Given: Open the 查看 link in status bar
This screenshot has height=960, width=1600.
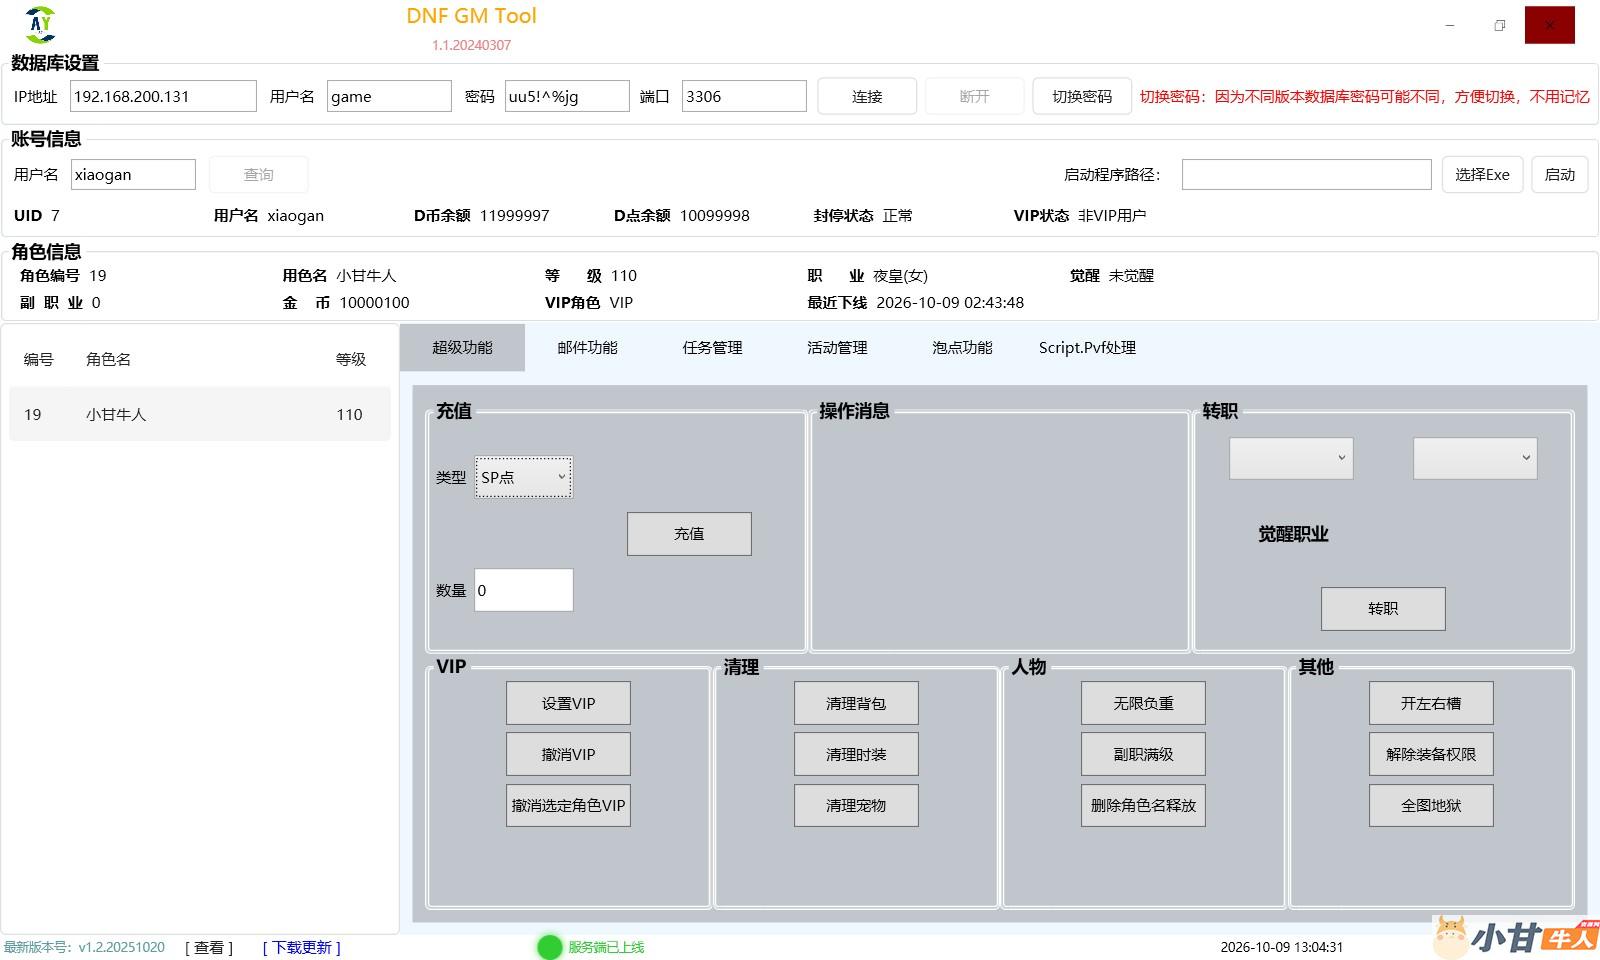Looking at the screenshot, I should (209, 947).
